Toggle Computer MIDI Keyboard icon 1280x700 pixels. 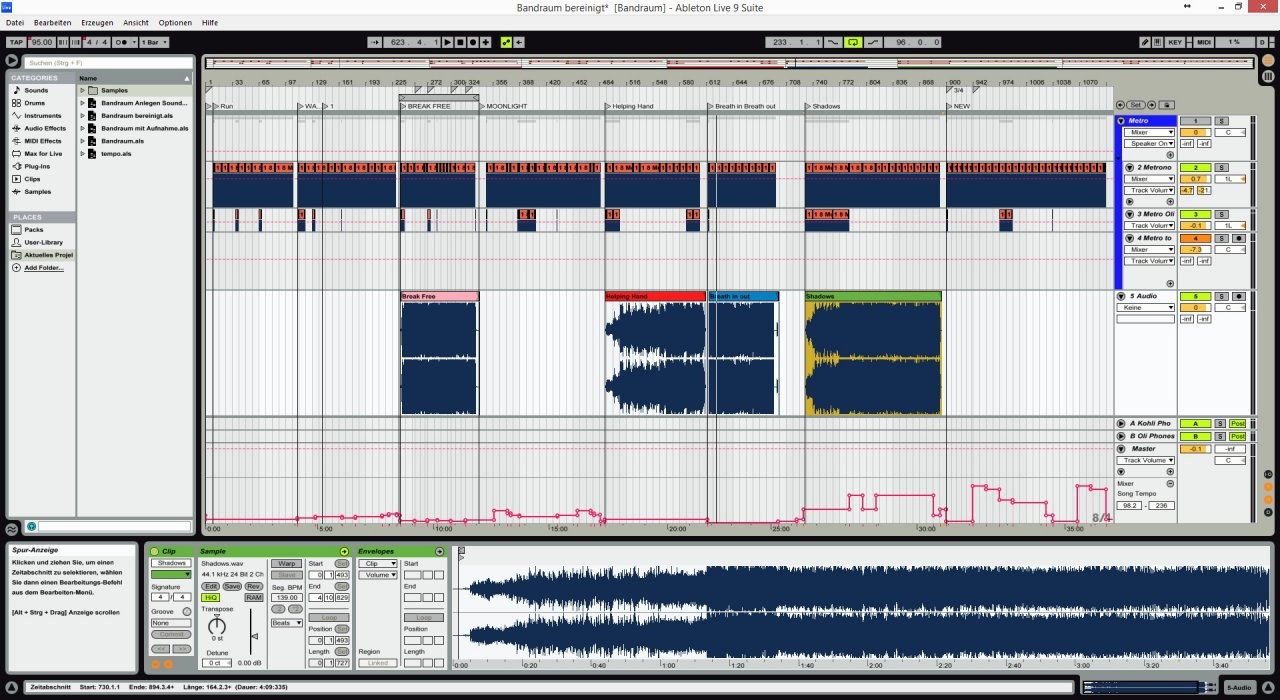tap(1158, 42)
